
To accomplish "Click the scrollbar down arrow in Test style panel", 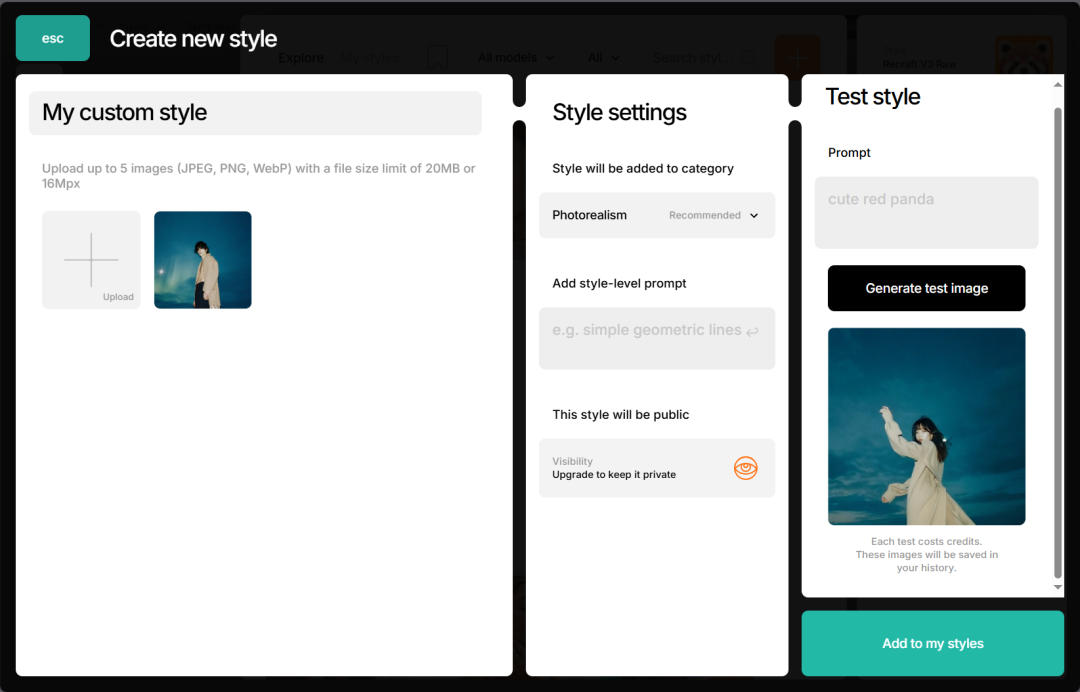I will [1058, 587].
